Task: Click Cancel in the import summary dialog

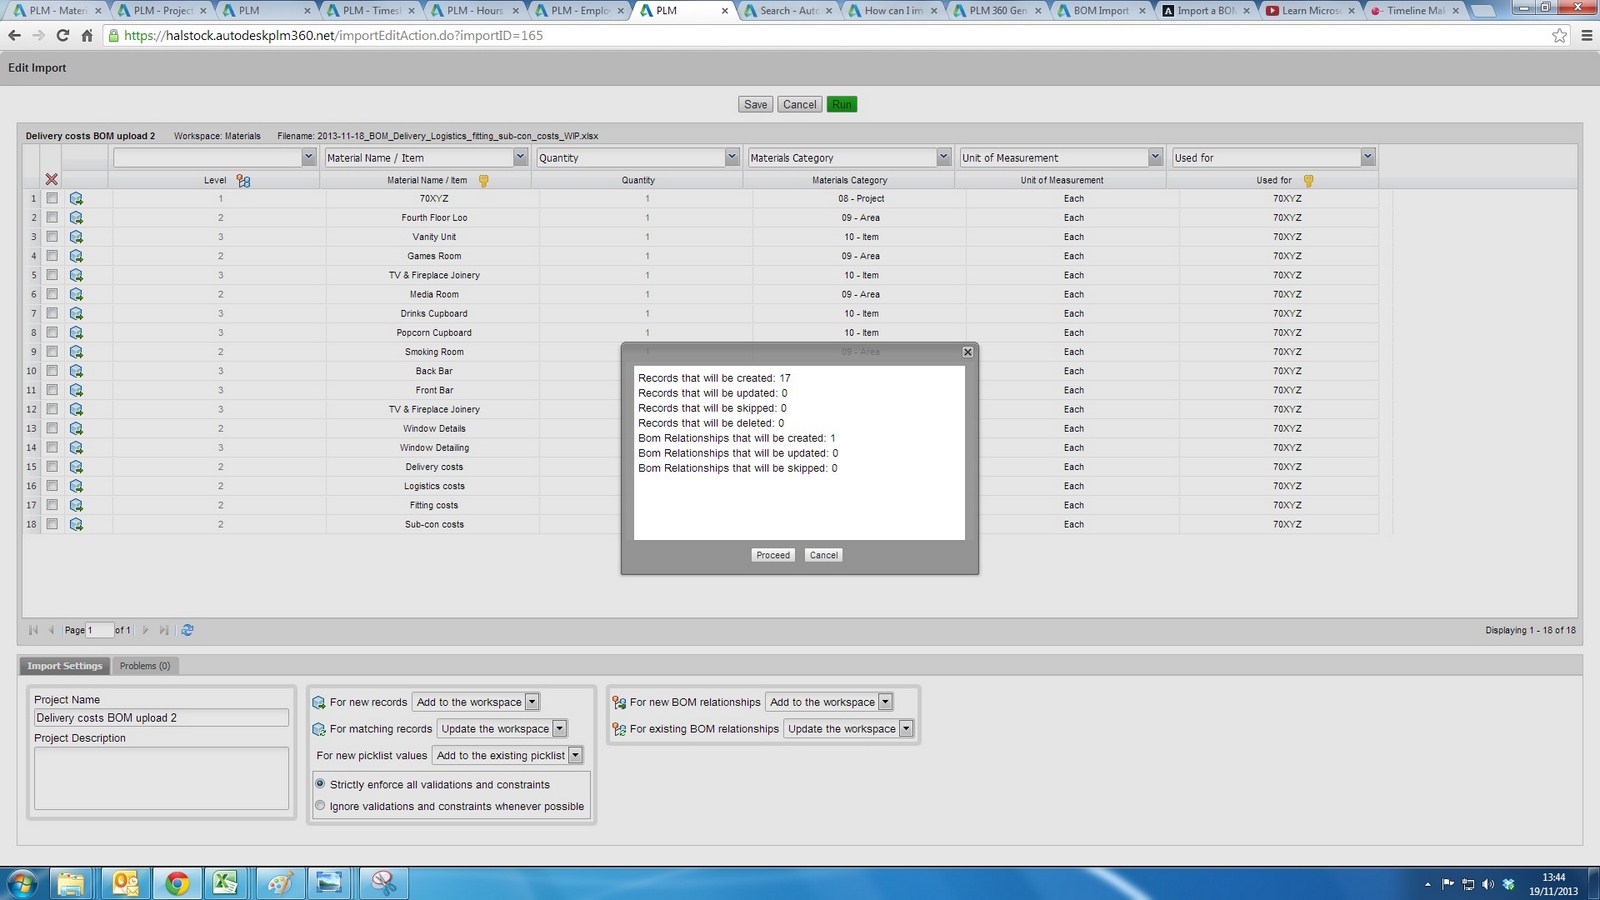Action: [x=824, y=555]
